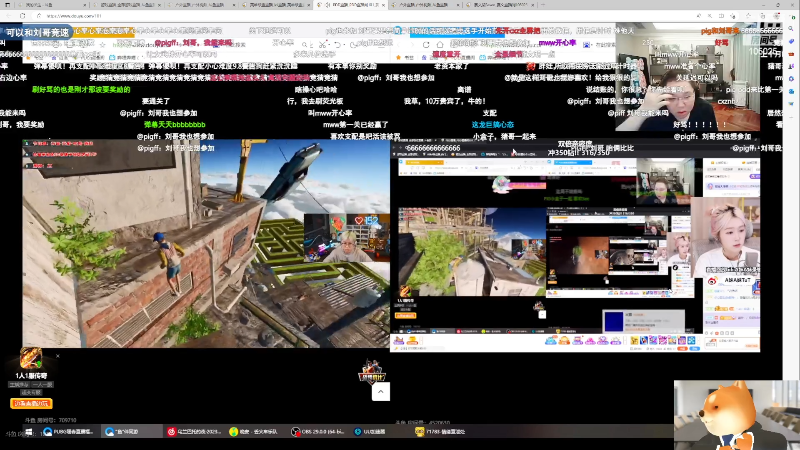Open the red toolbox sidebar icon
The height and width of the screenshot is (450, 800).
(x=791, y=54)
